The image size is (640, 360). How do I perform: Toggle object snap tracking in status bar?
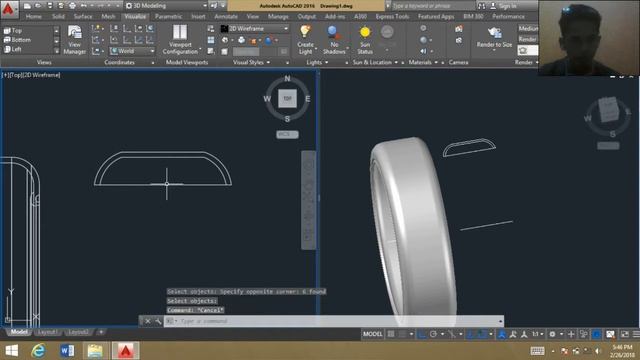click(470, 334)
